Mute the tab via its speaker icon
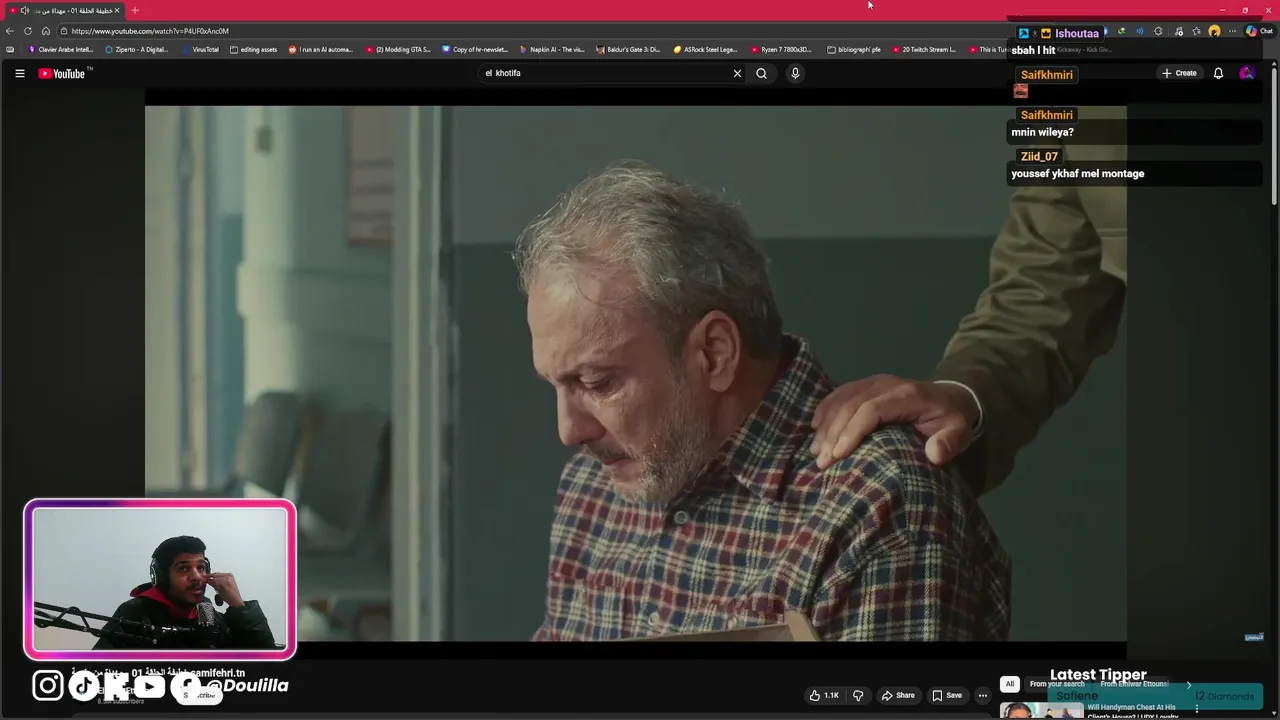Image resolution: width=1280 pixels, height=720 pixels. pyautogui.click(x=25, y=10)
